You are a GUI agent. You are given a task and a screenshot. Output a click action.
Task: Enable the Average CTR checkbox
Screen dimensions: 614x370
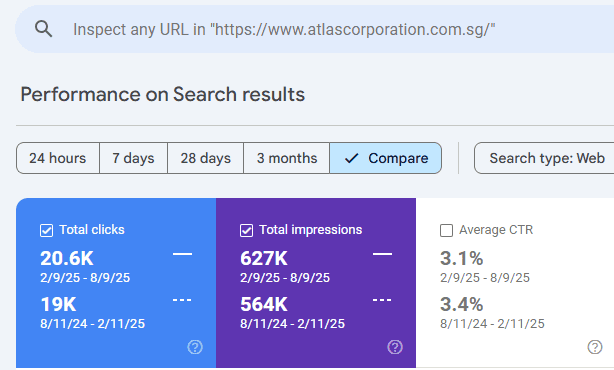coord(446,230)
